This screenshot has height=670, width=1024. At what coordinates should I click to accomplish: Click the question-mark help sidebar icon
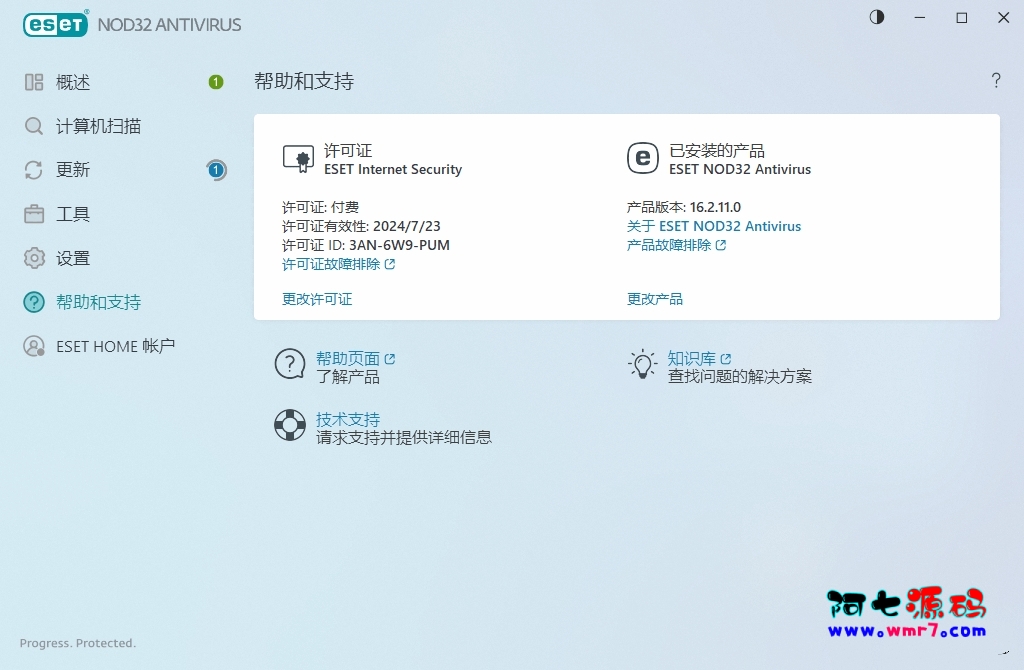(34, 302)
